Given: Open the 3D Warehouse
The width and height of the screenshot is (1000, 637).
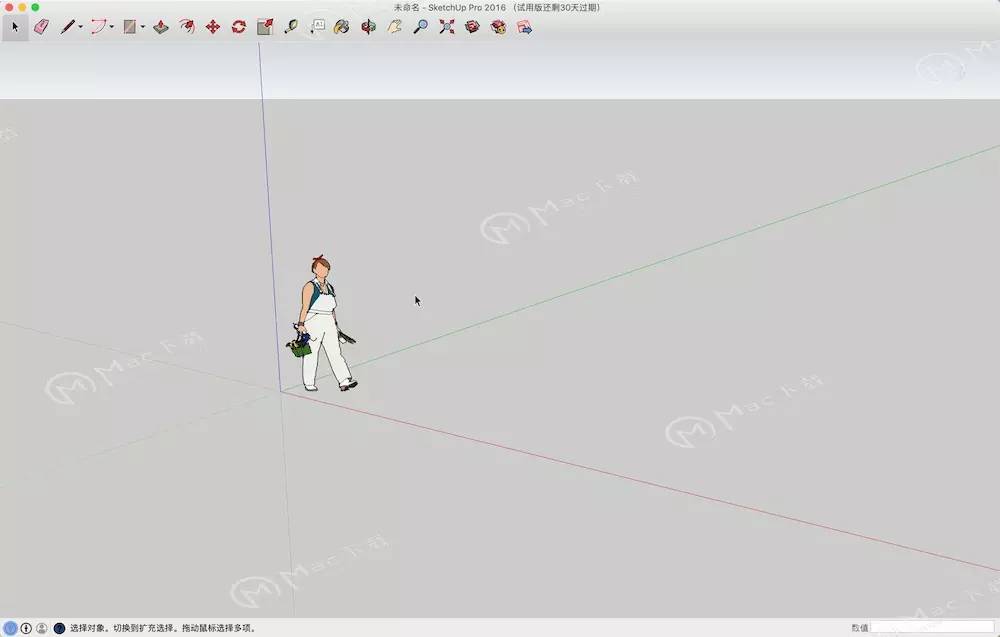Looking at the screenshot, I should pos(473,27).
